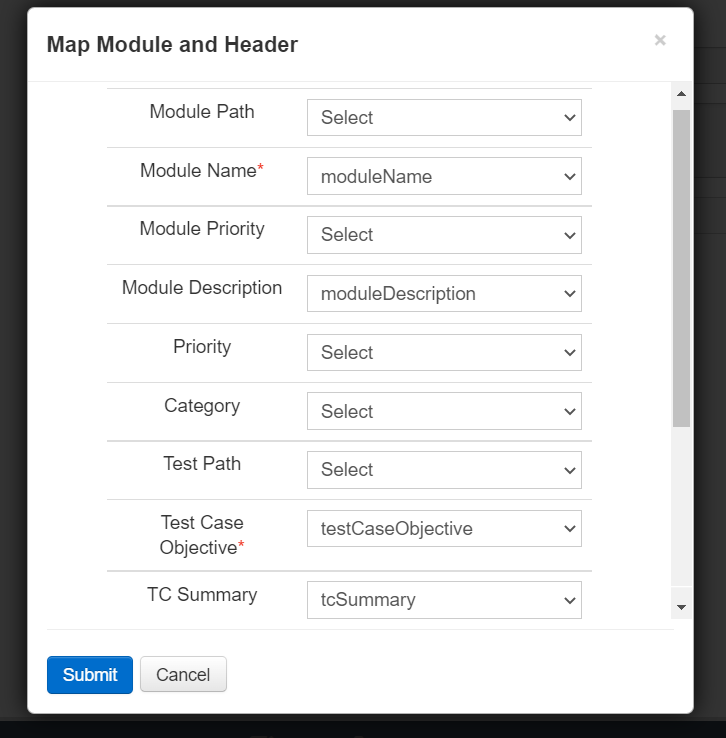
Task: Click the scrollbar track below the thumb
Action: (681, 506)
